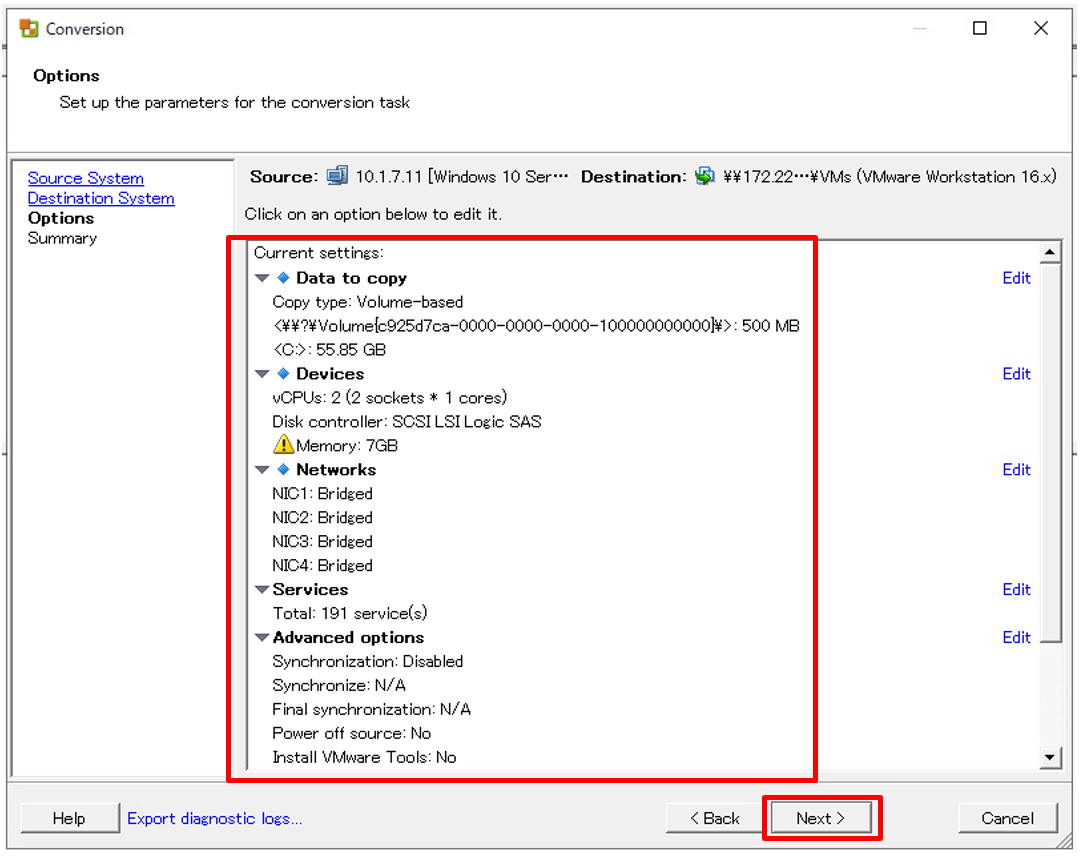This screenshot has height=856, width=1081.
Task: Select the Final synchronization: N/A row
Action: (x=372, y=709)
